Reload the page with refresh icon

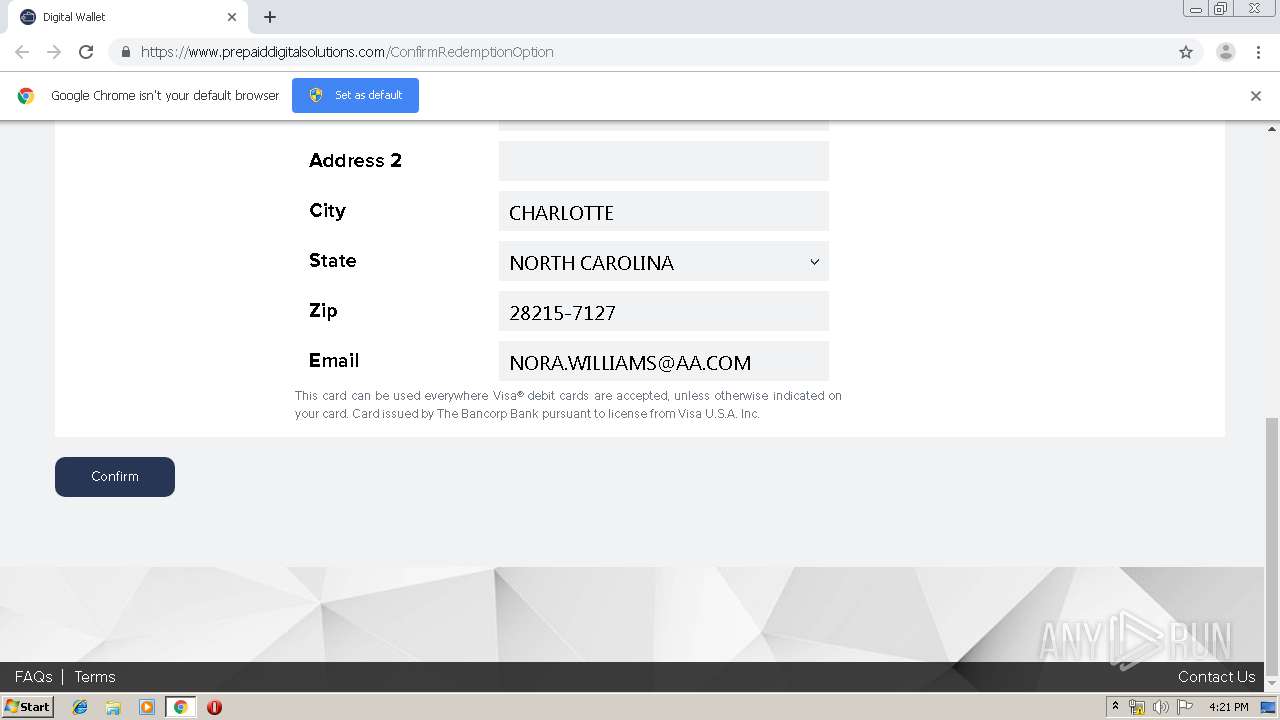click(x=86, y=52)
